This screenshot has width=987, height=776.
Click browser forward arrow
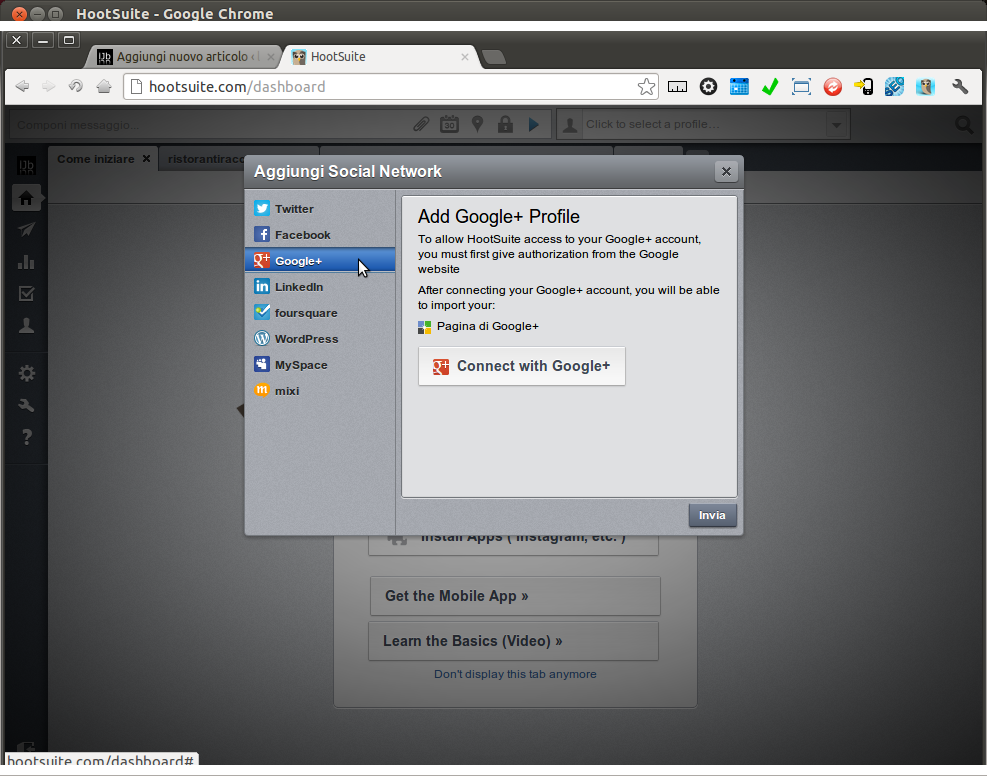point(48,86)
